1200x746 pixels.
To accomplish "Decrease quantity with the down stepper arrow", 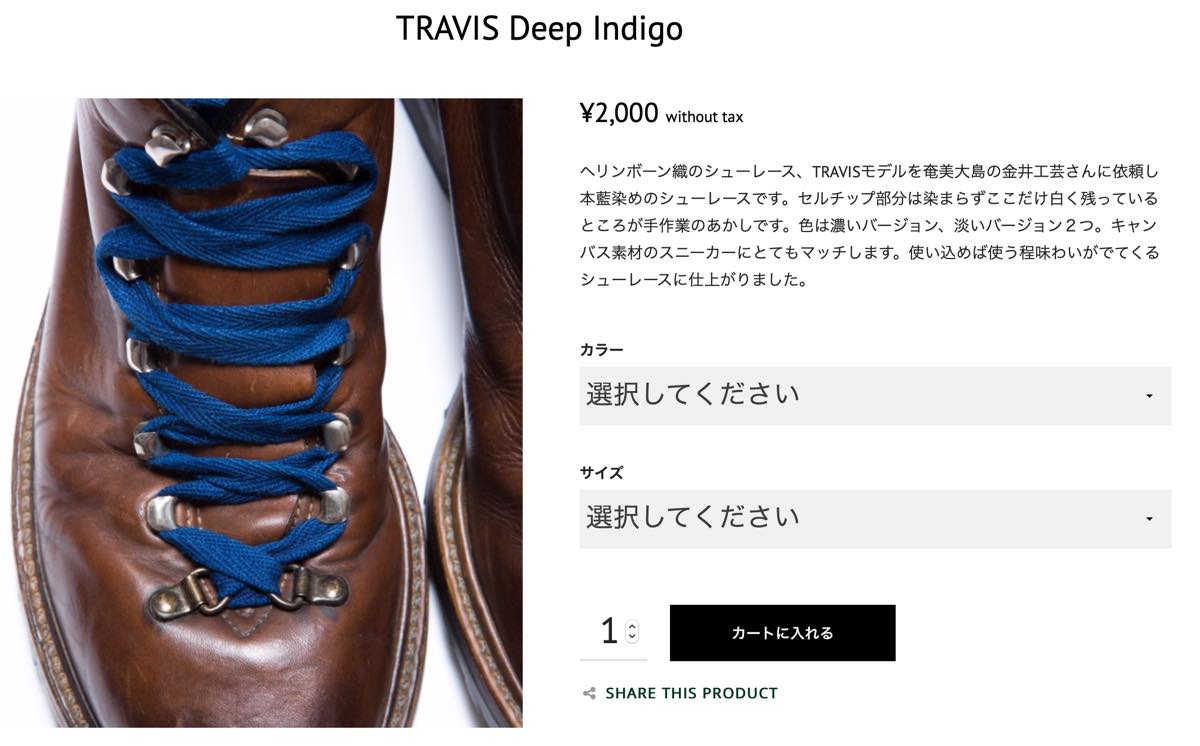I will (632, 638).
